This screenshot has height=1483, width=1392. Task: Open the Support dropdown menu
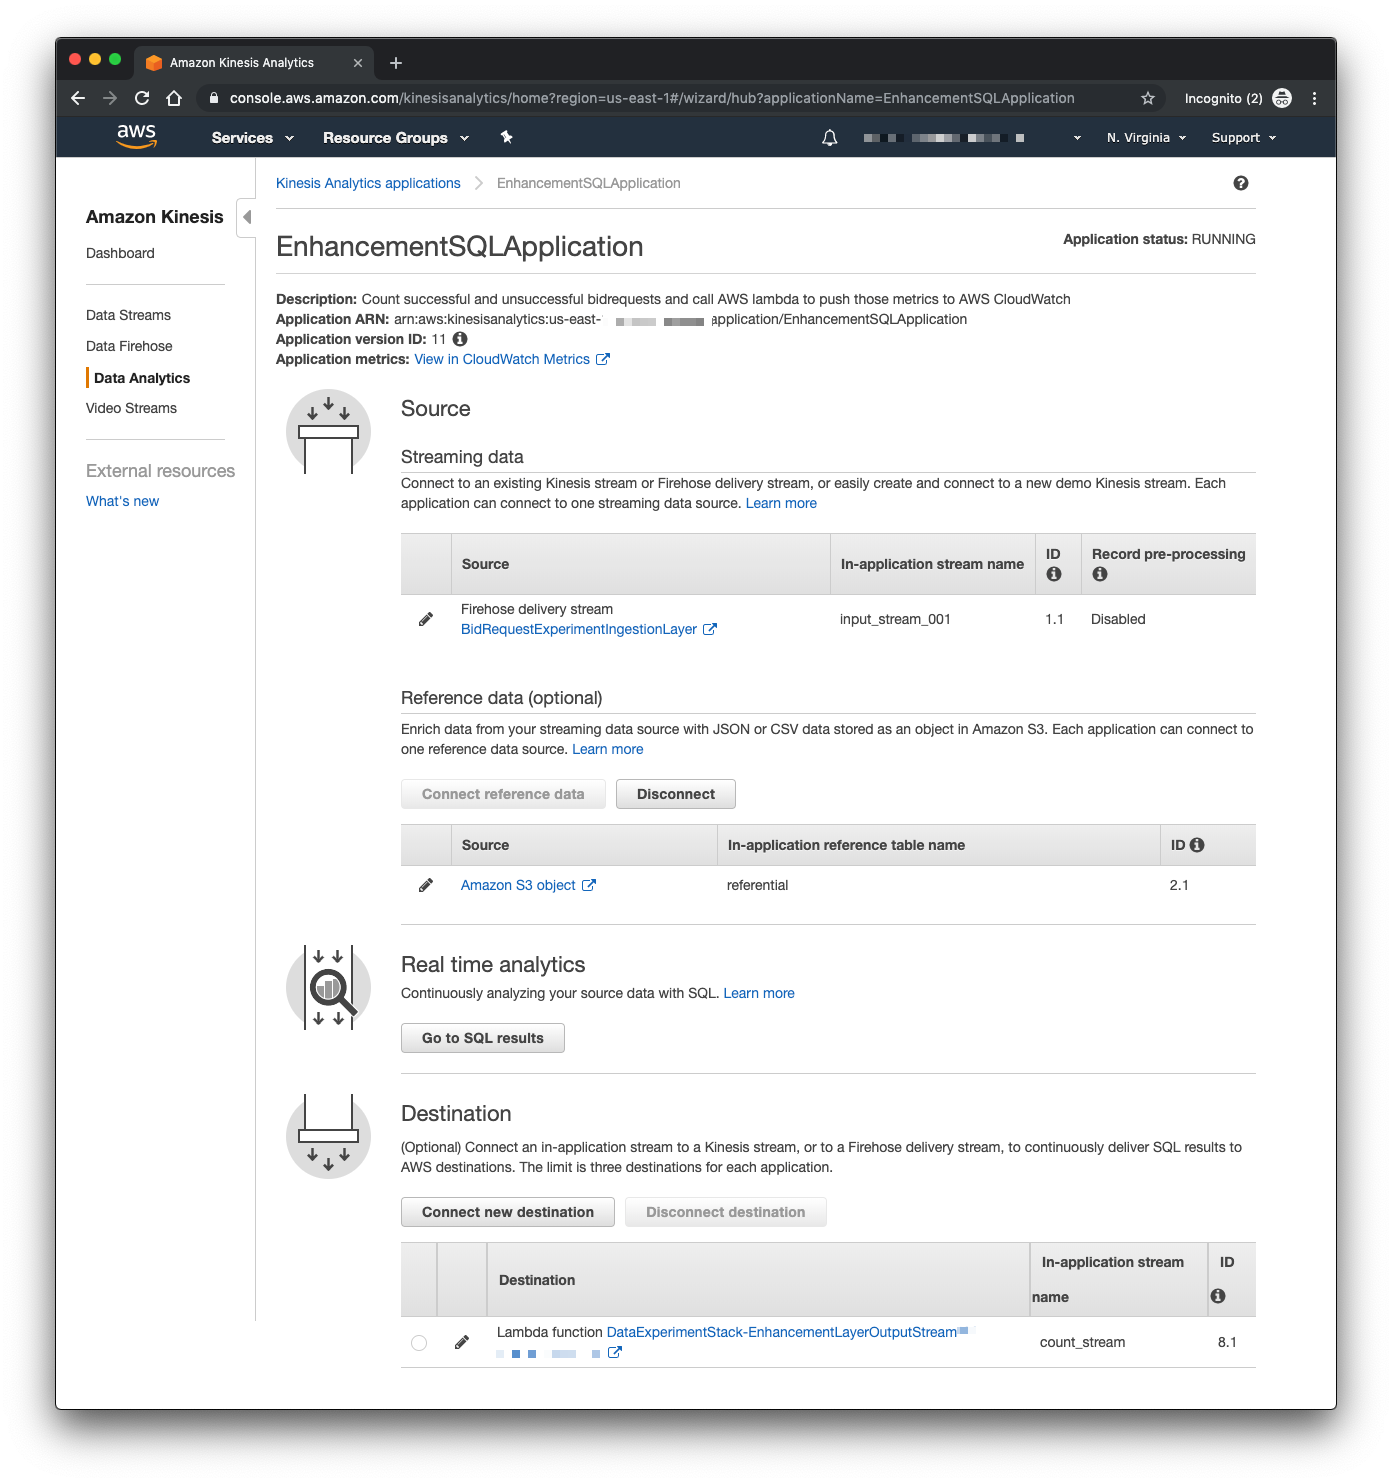(1244, 138)
